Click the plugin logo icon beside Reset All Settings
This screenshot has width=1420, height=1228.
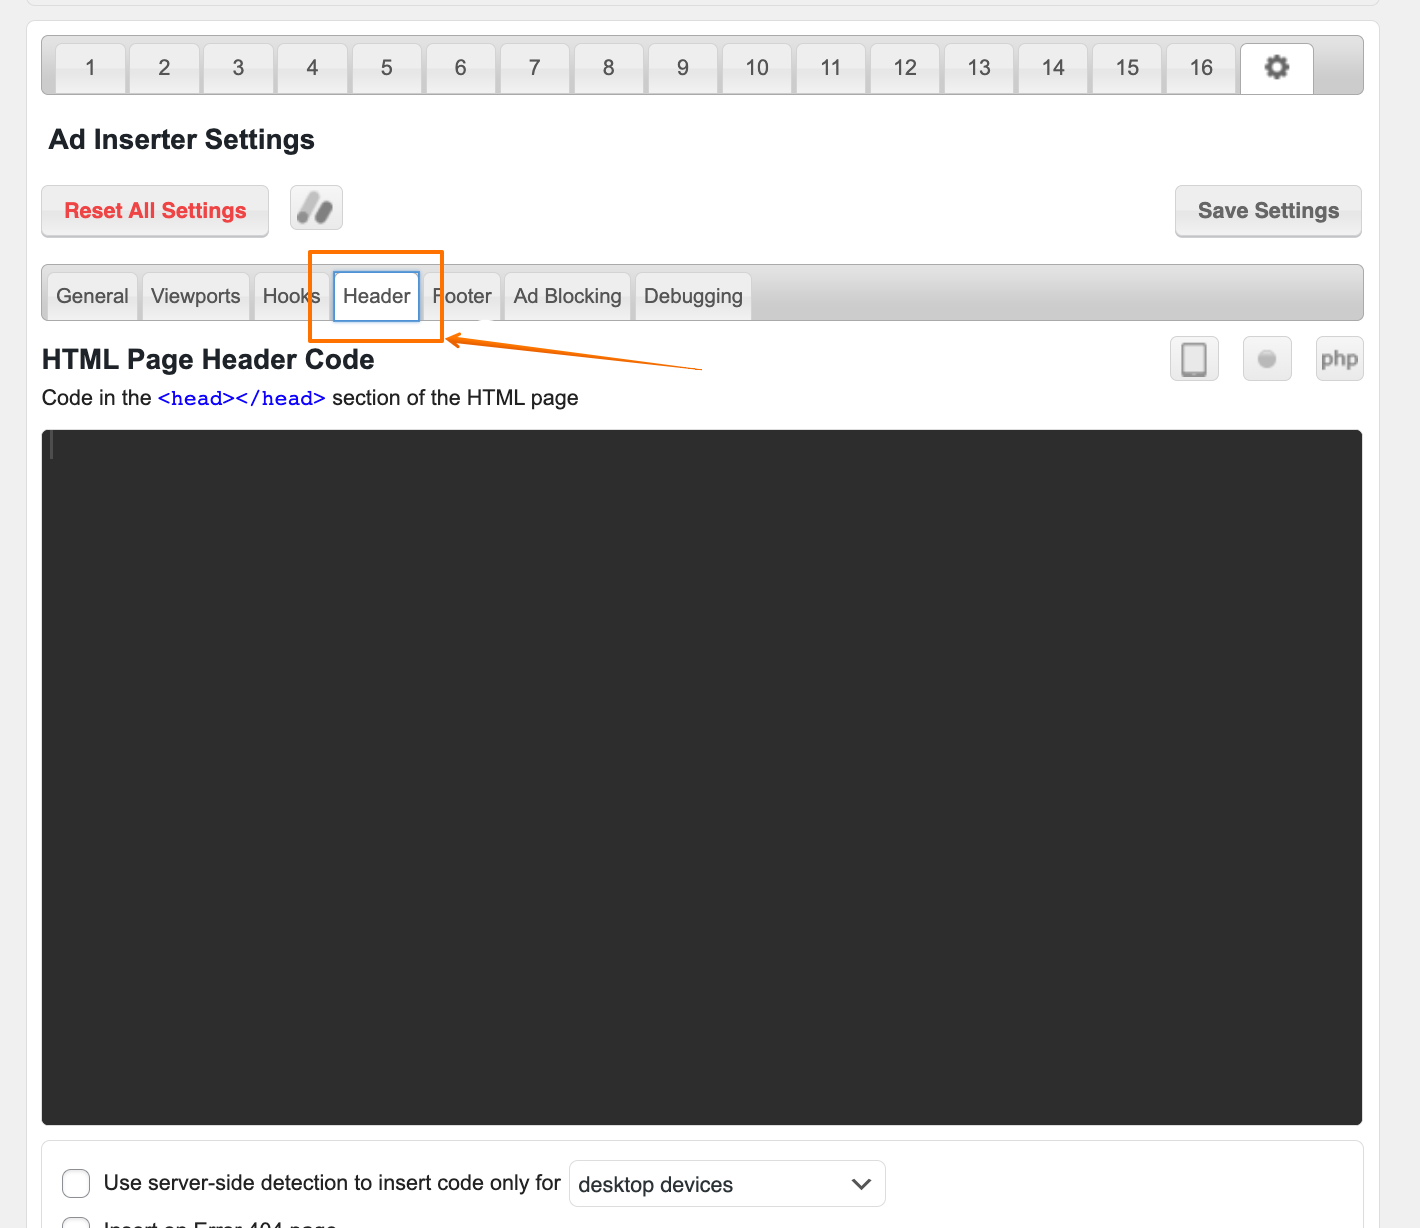tap(316, 208)
